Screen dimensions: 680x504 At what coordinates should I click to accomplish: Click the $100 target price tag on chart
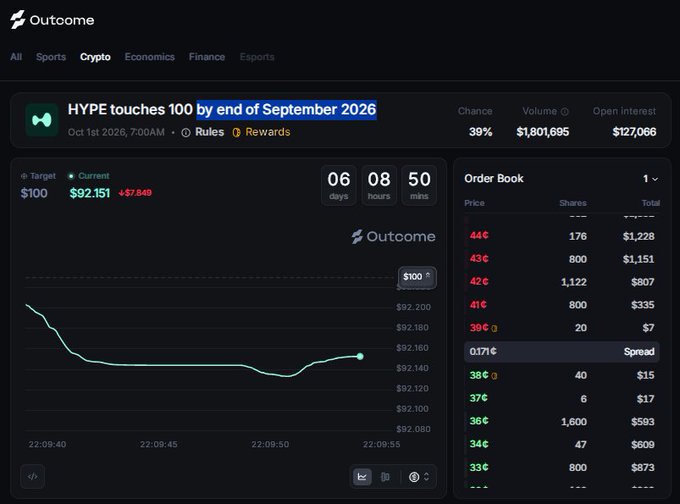click(417, 277)
